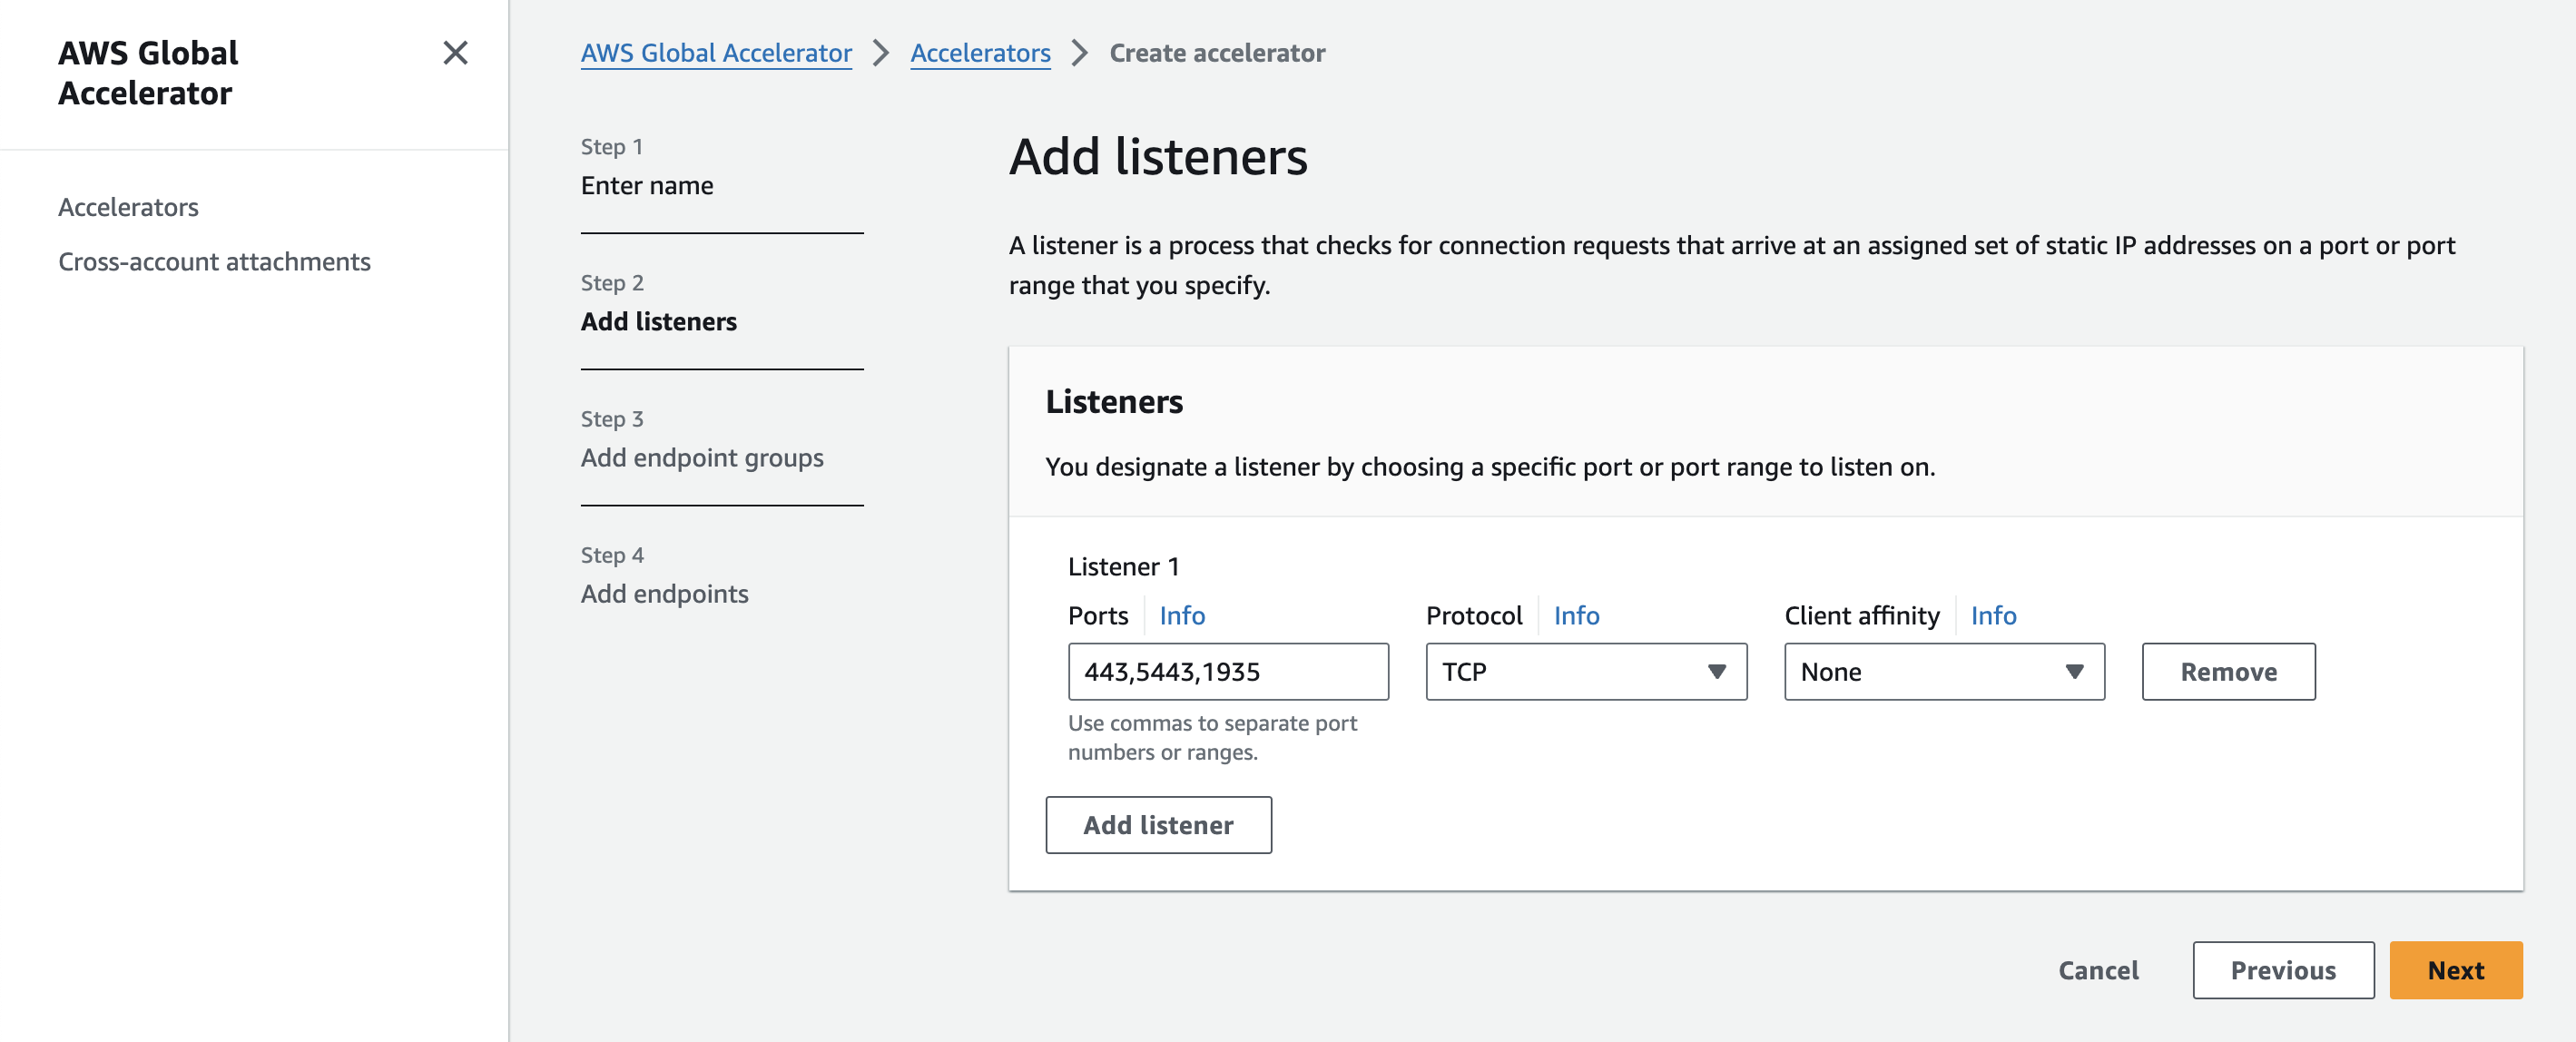Open Accelerators in the sidebar

(x=128, y=207)
